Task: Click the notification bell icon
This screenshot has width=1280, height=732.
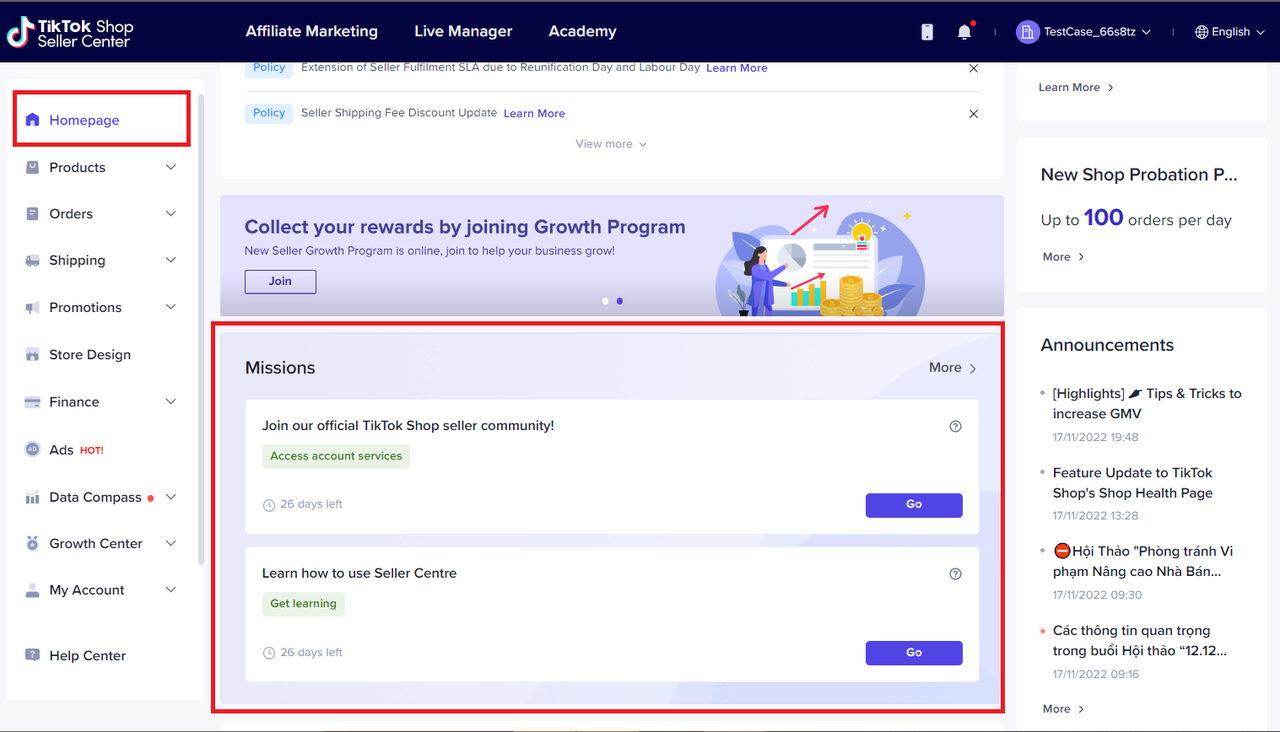Action: pyautogui.click(x=964, y=32)
